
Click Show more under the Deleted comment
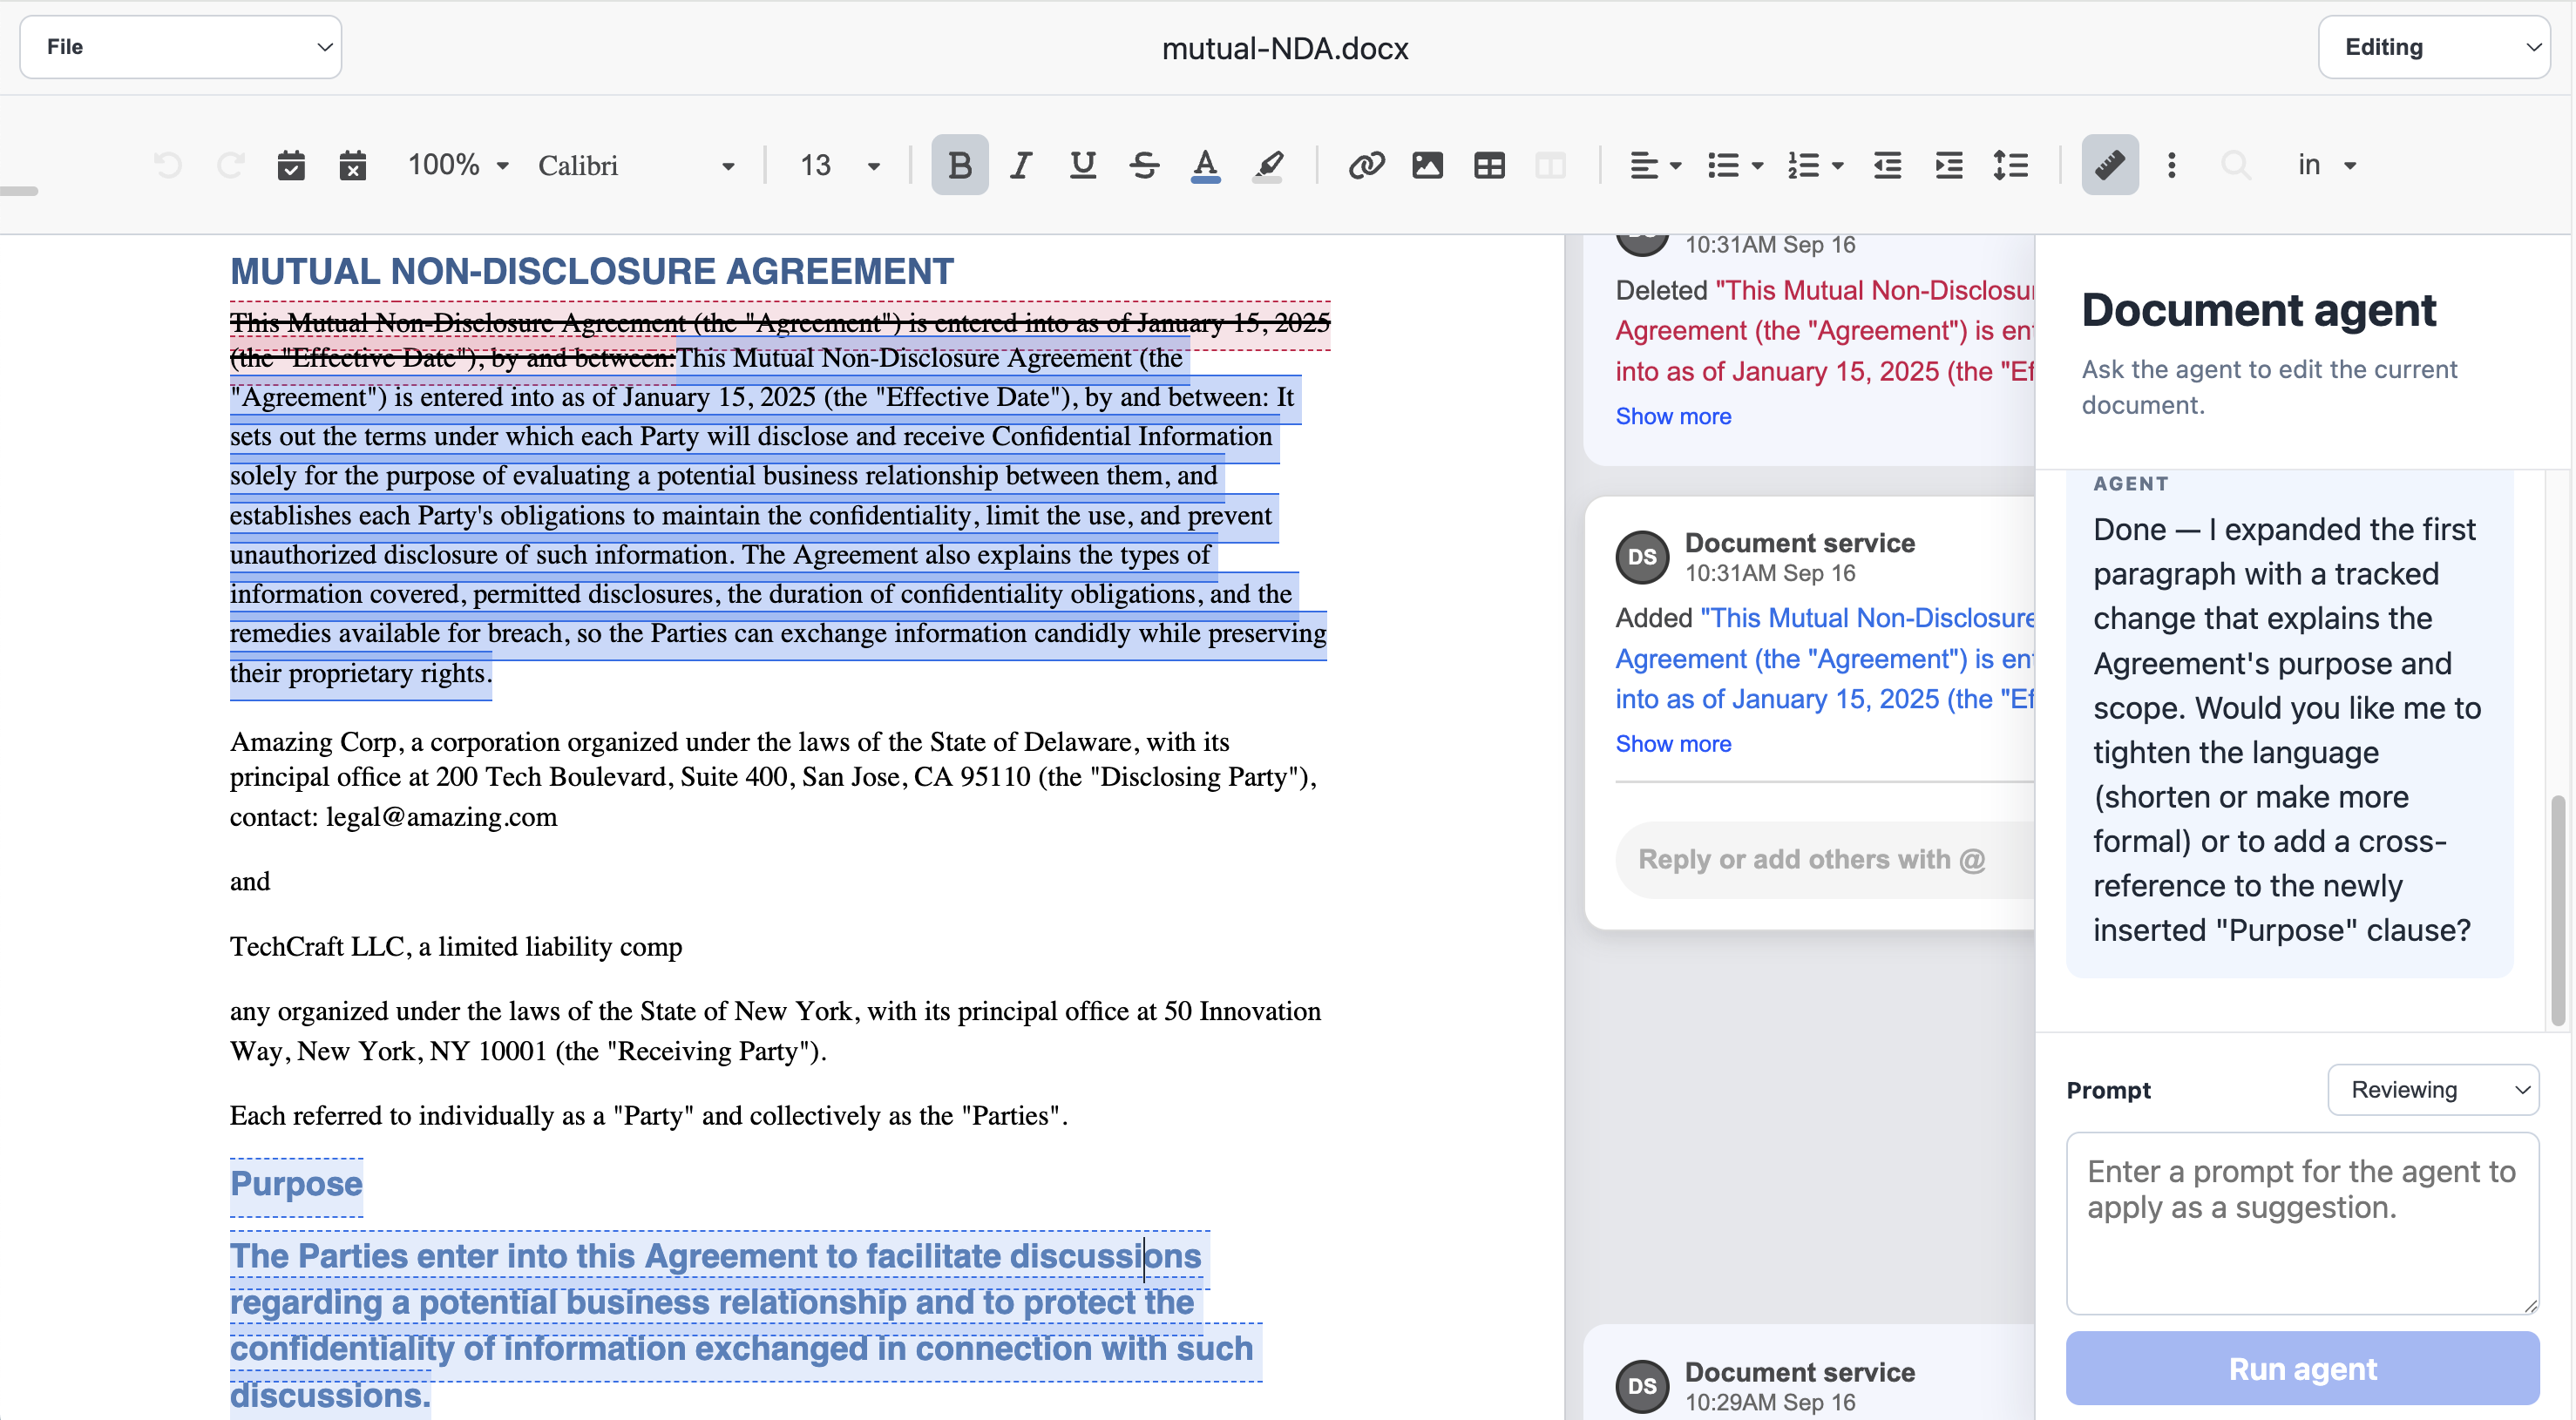pos(1673,416)
